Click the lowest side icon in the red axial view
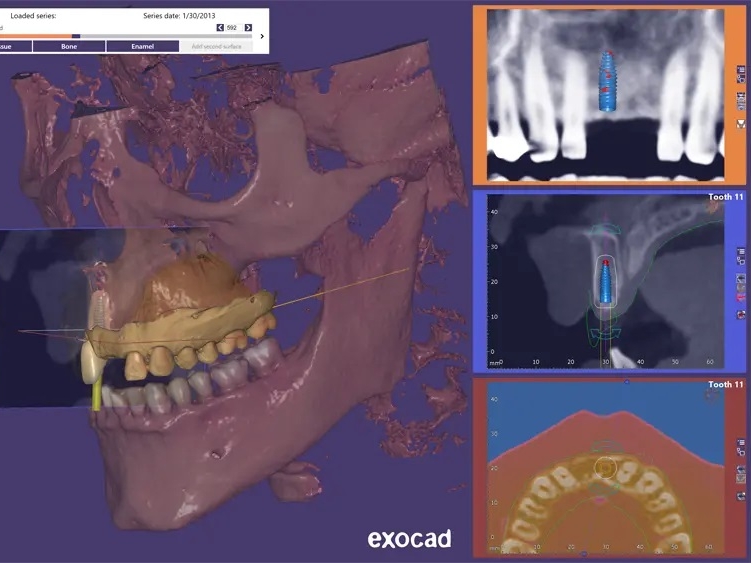 (741, 494)
